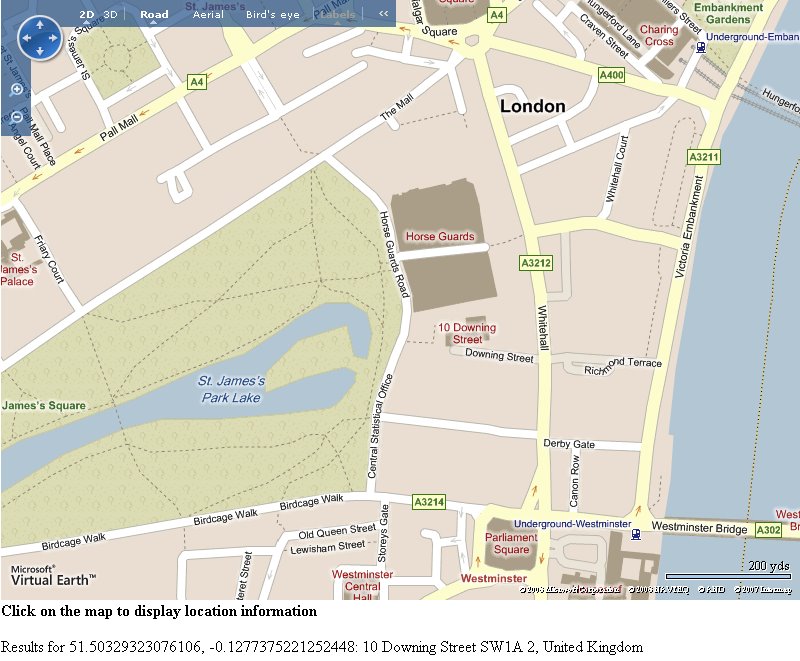Viewport: 800px width, 661px height.
Task: Click the Parliament Square label
Action: coord(511,543)
